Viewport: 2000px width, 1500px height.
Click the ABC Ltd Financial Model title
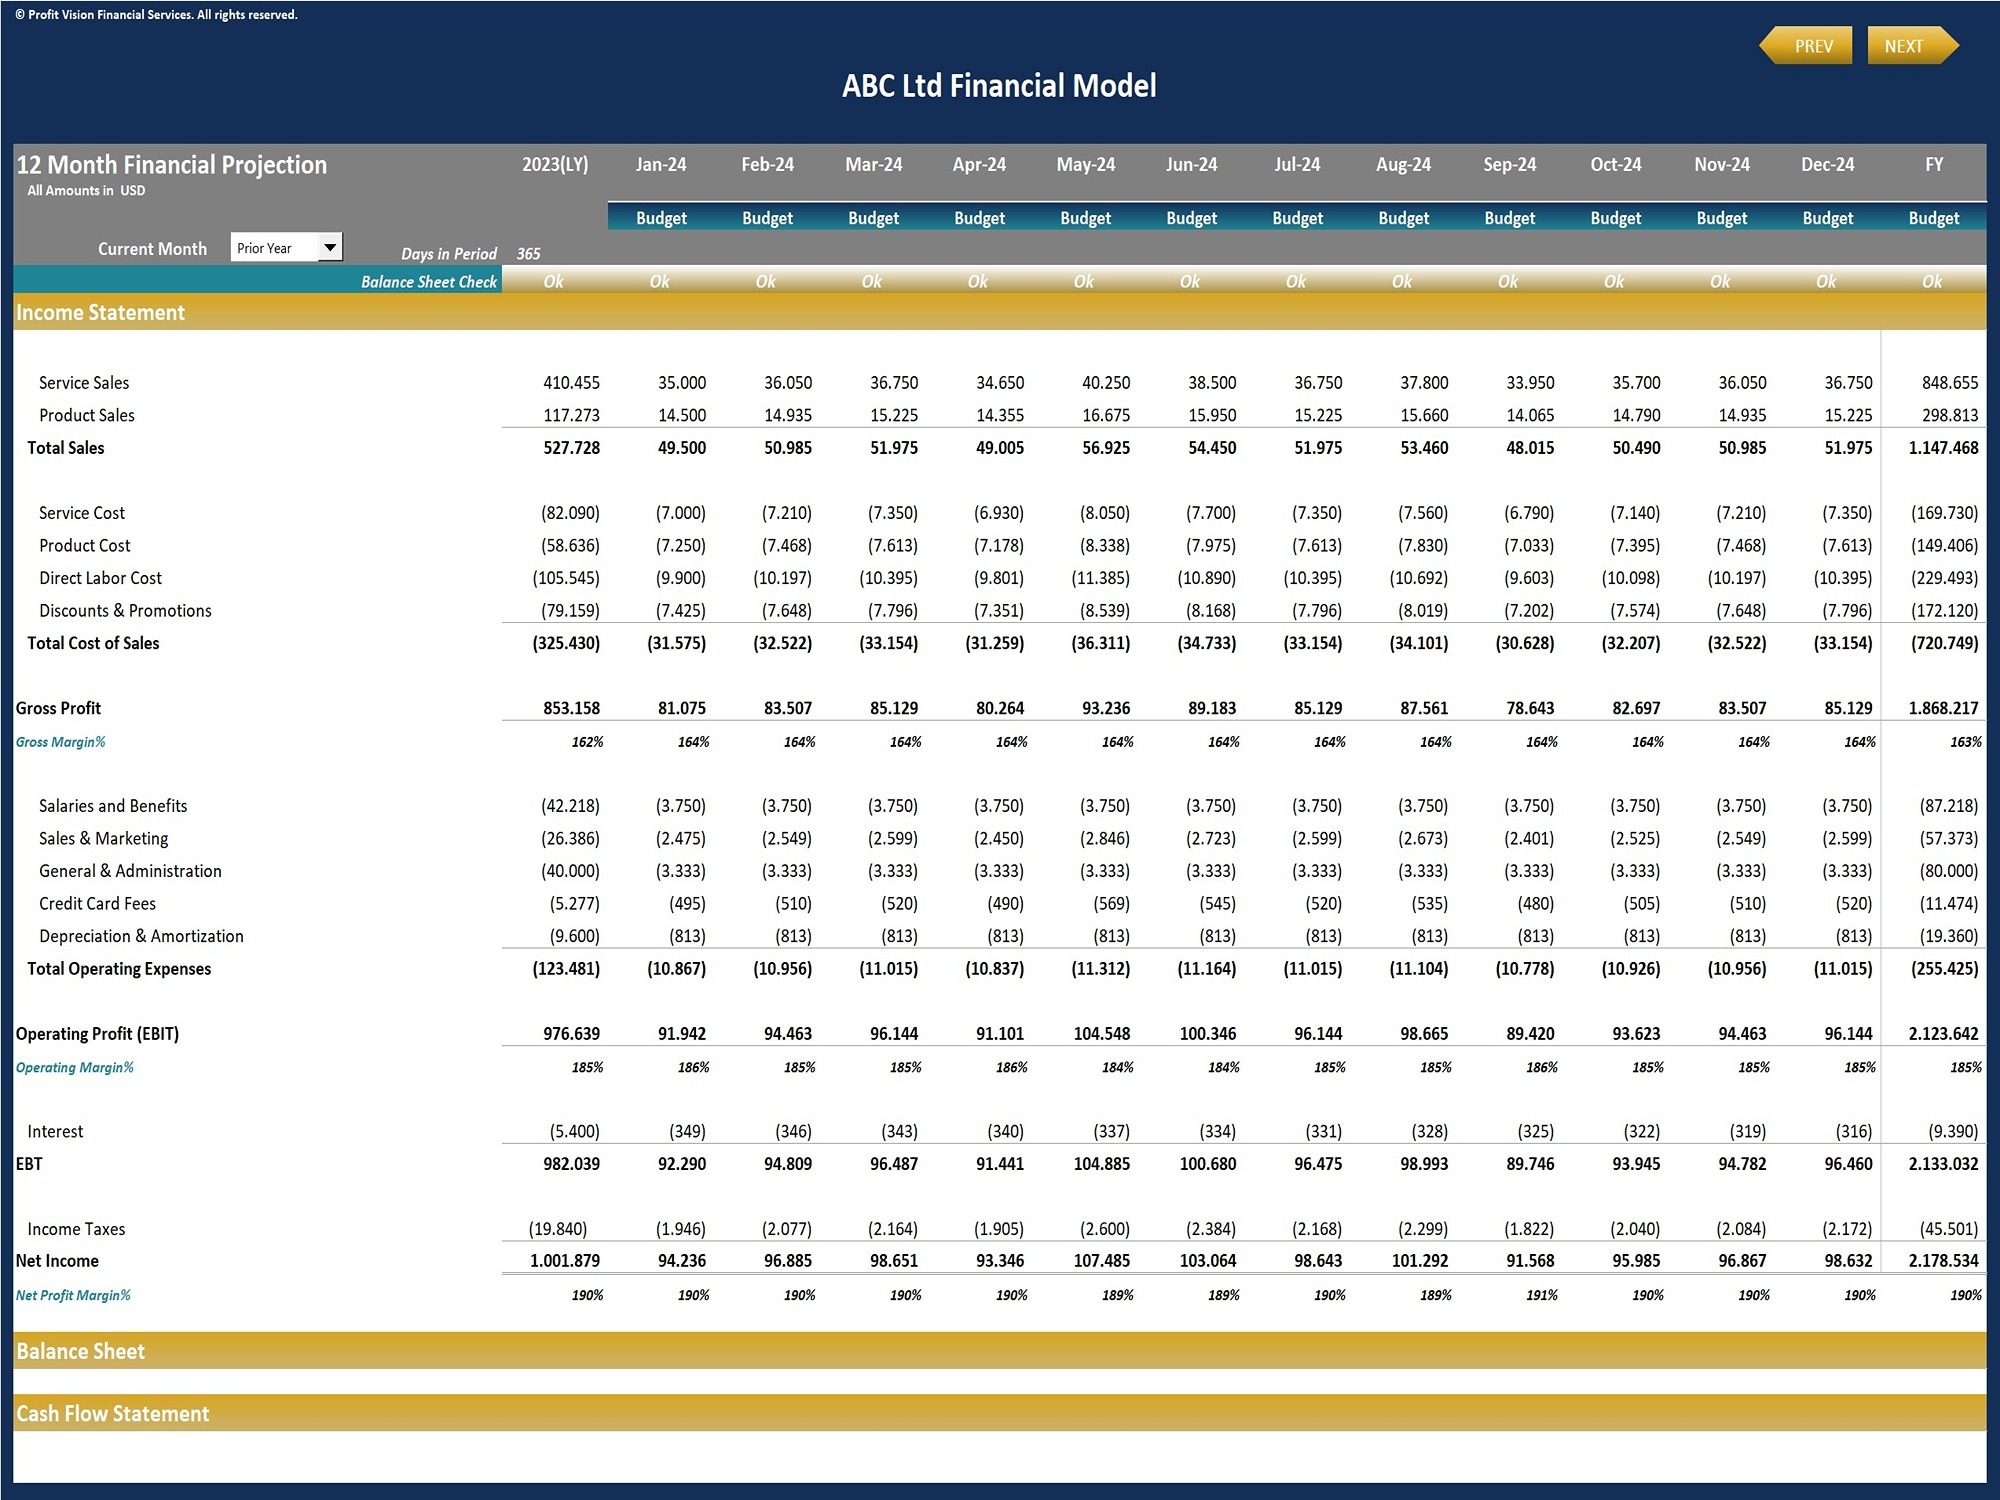coord(999,86)
